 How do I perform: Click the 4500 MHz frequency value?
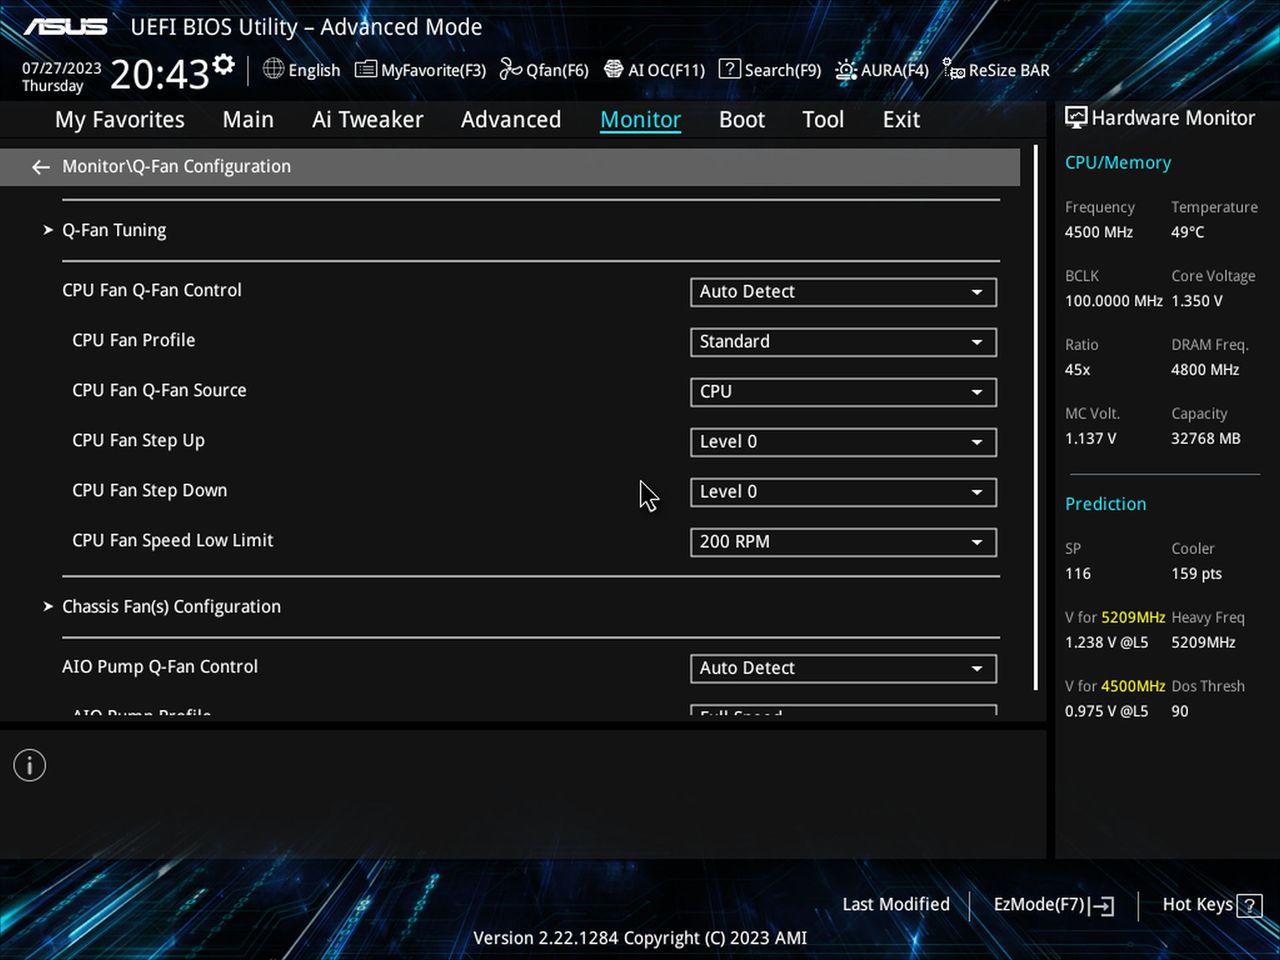(1099, 232)
